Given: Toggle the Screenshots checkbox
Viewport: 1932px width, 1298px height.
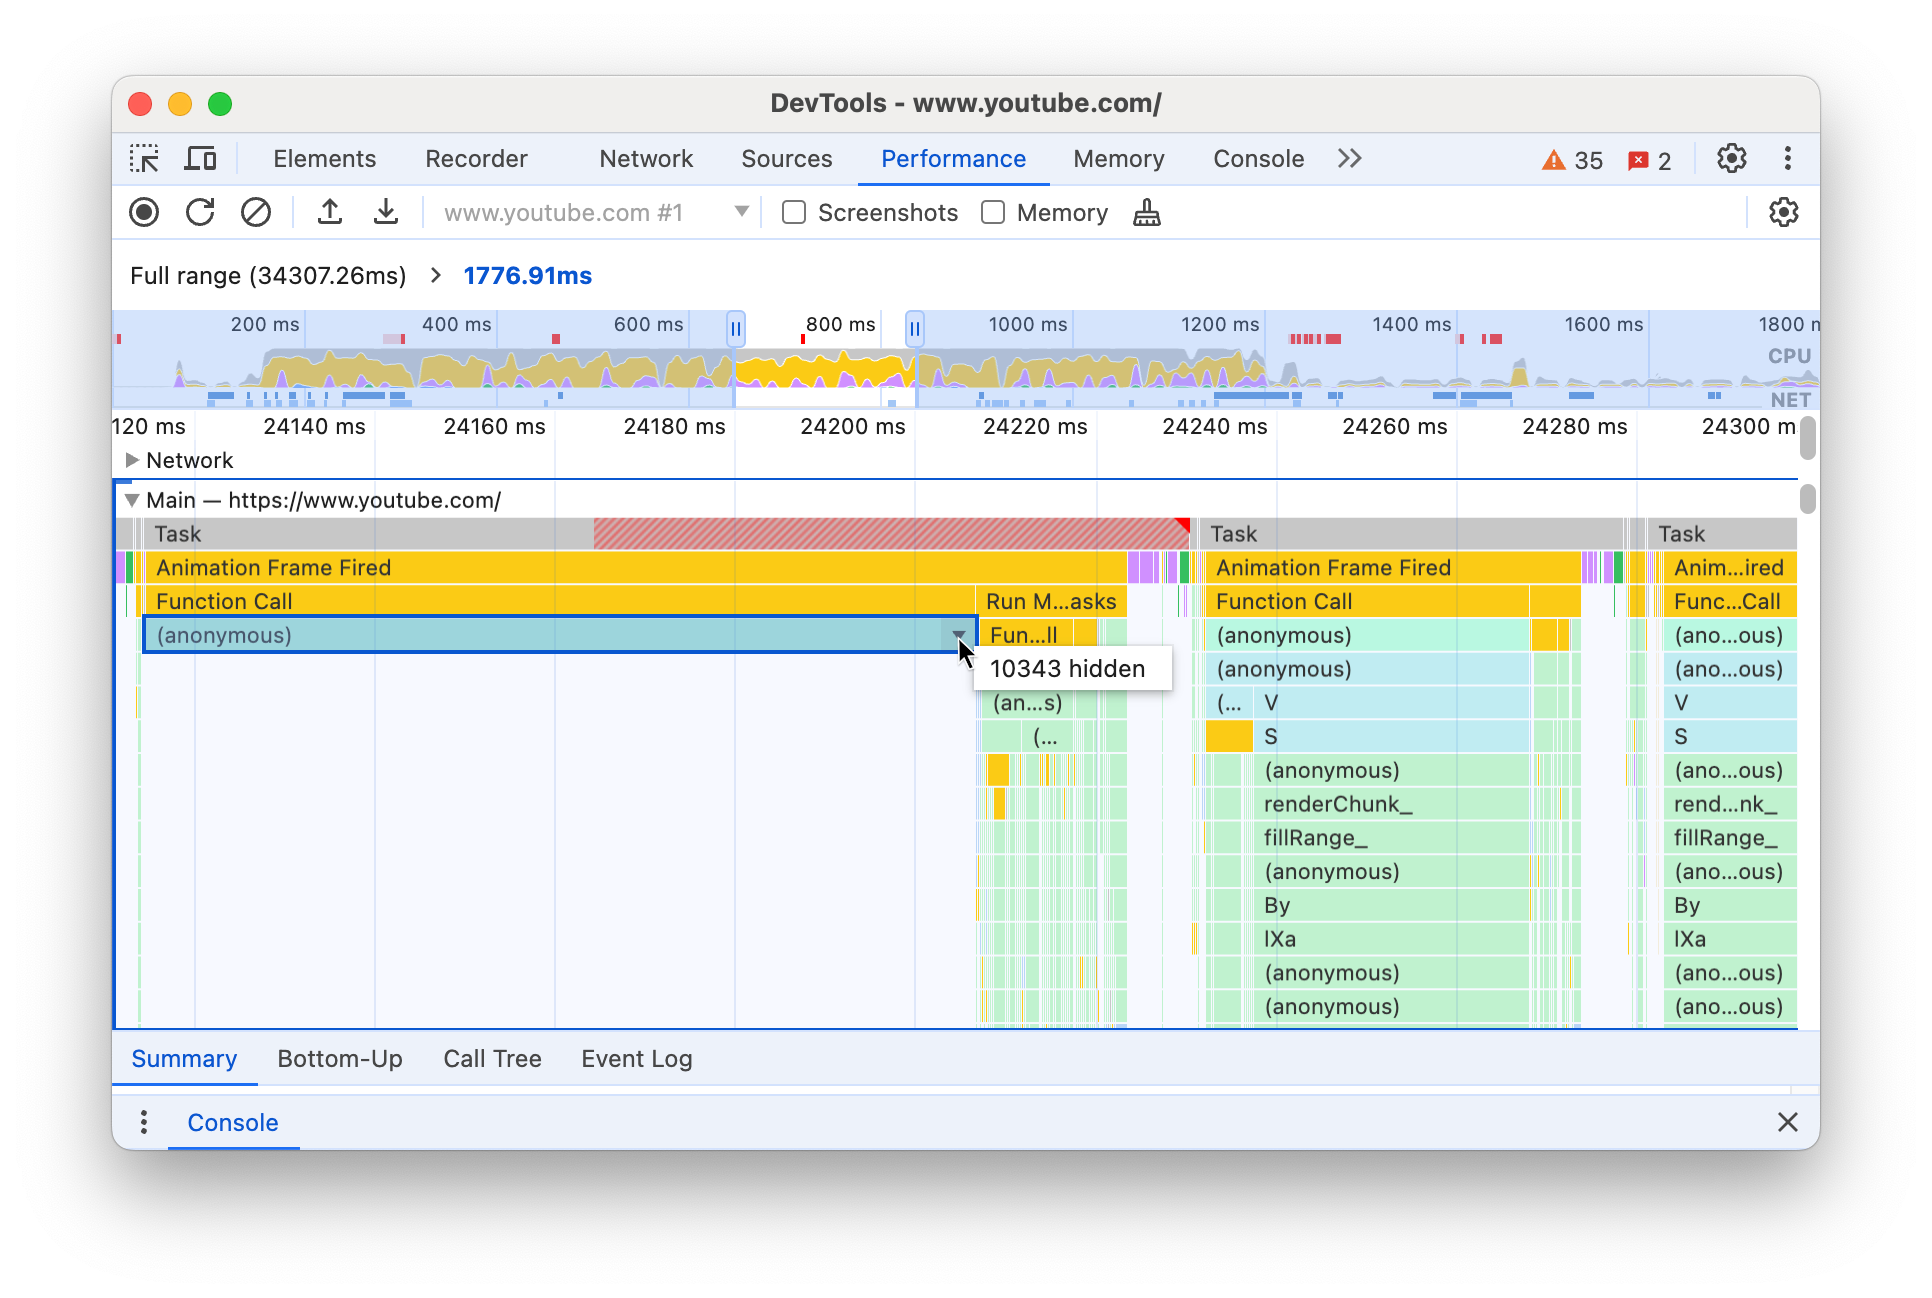Looking at the screenshot, I should point(794,213).
